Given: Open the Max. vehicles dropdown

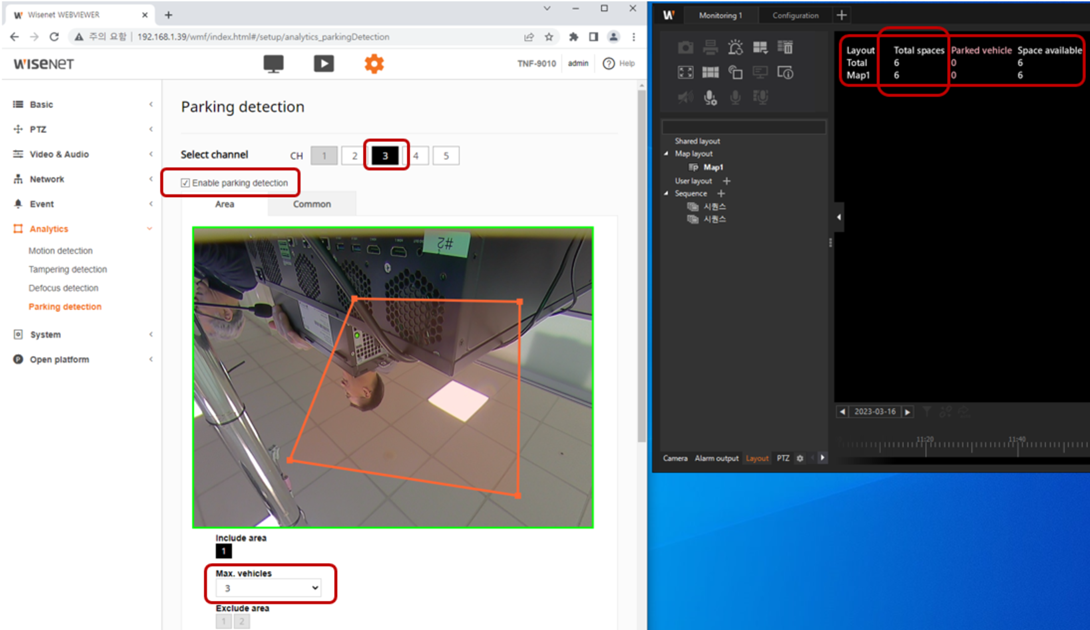Looking at the screenshot, I should click(x=268, y=588).
